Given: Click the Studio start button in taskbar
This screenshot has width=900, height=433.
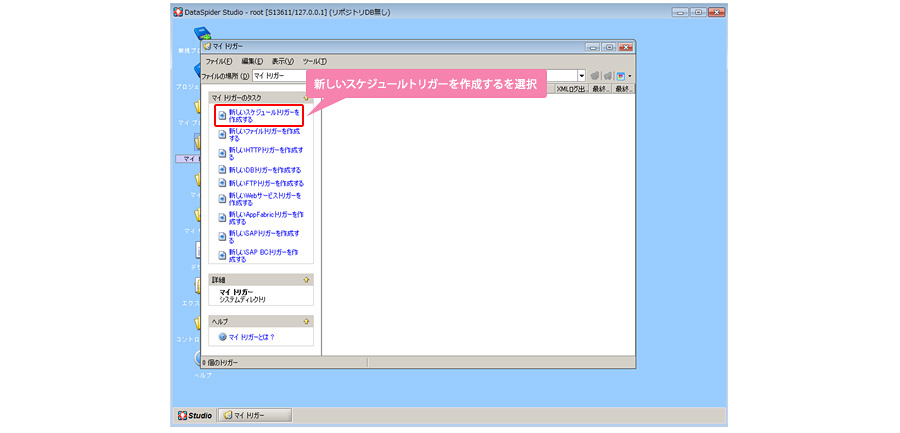Looking at the screenshot, I should 195,415.
